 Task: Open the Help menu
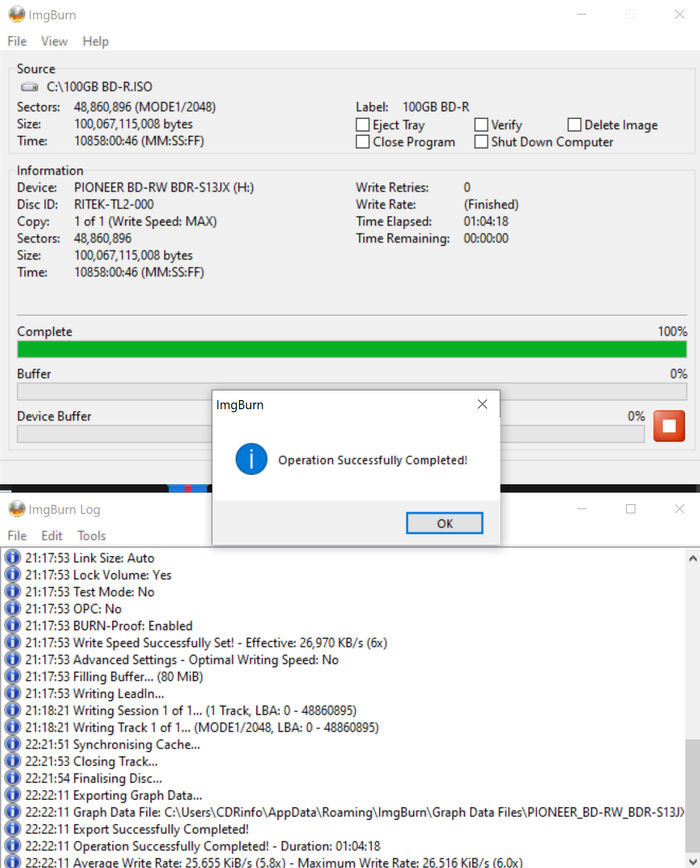(x=96, y=42)
